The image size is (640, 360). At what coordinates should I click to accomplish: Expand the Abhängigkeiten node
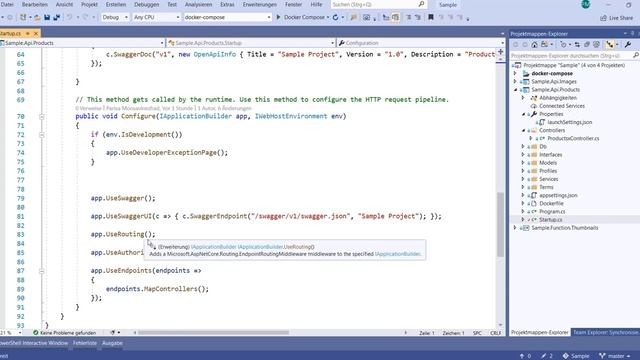[523, 98]
